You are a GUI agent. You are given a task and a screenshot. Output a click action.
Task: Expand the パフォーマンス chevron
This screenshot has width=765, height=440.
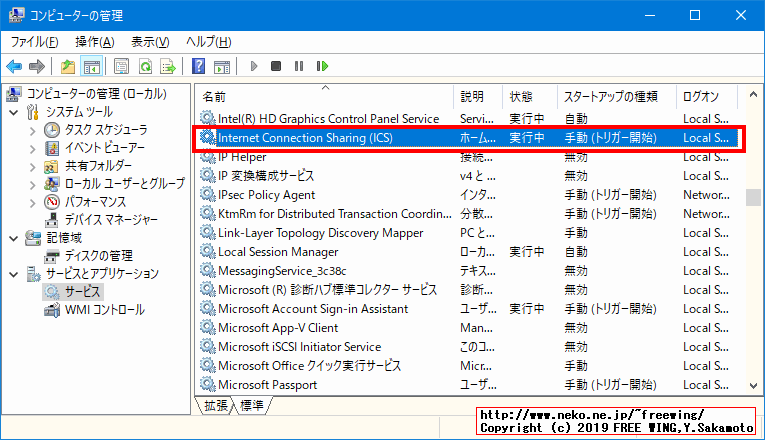click(x=33, y=202)
